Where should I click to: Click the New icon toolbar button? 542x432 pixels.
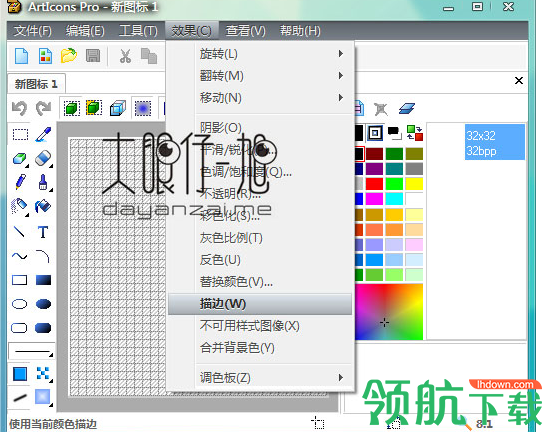coord(21,56)
